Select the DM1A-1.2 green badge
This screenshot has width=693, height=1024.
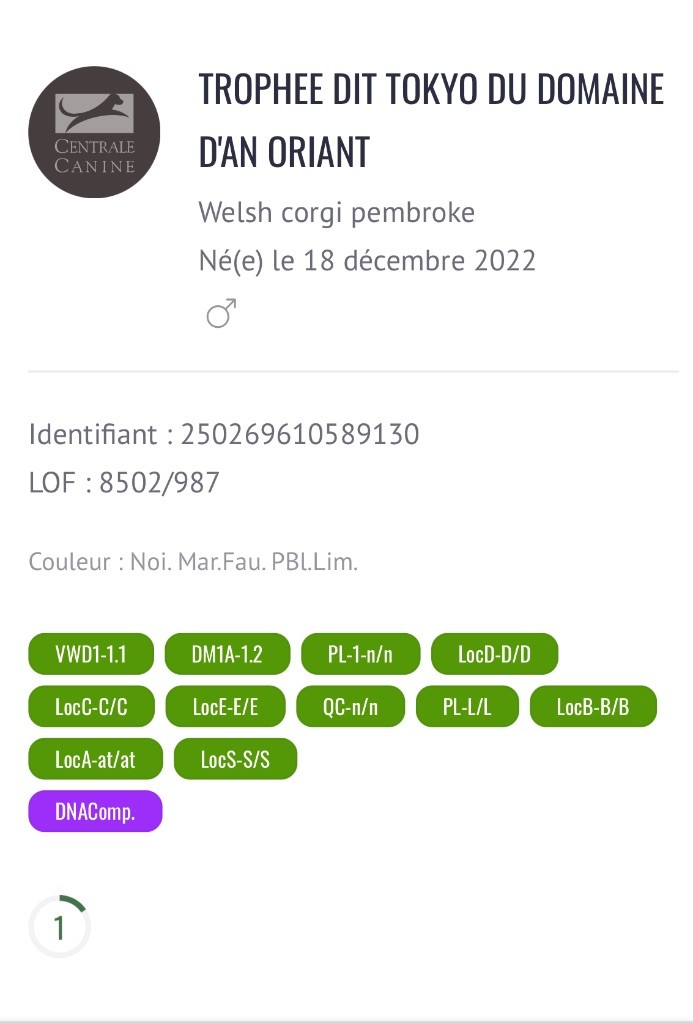coord(227,654)
